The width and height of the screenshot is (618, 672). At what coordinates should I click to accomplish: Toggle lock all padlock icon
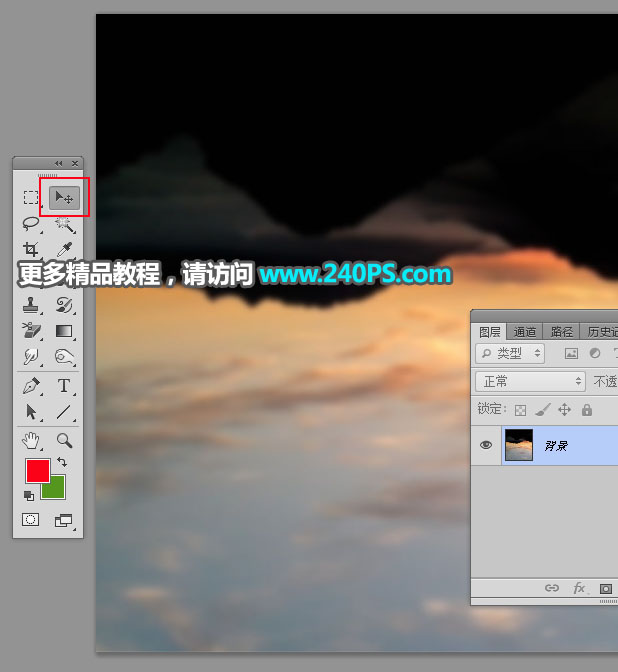(x=587, y=410)
